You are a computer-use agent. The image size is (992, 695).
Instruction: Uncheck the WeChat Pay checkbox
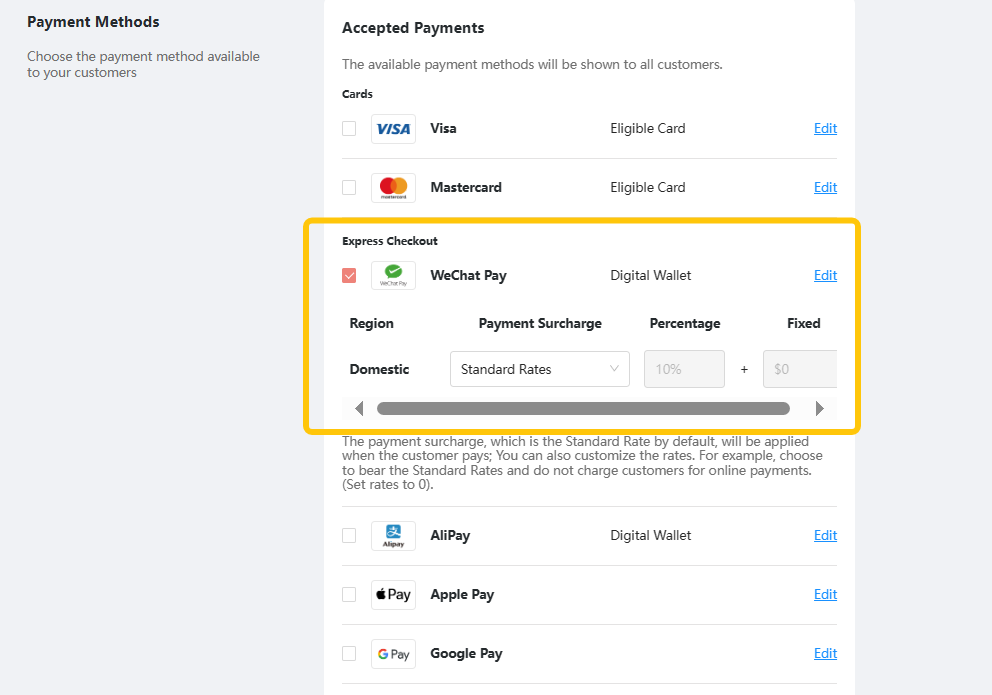click(349, 276)
